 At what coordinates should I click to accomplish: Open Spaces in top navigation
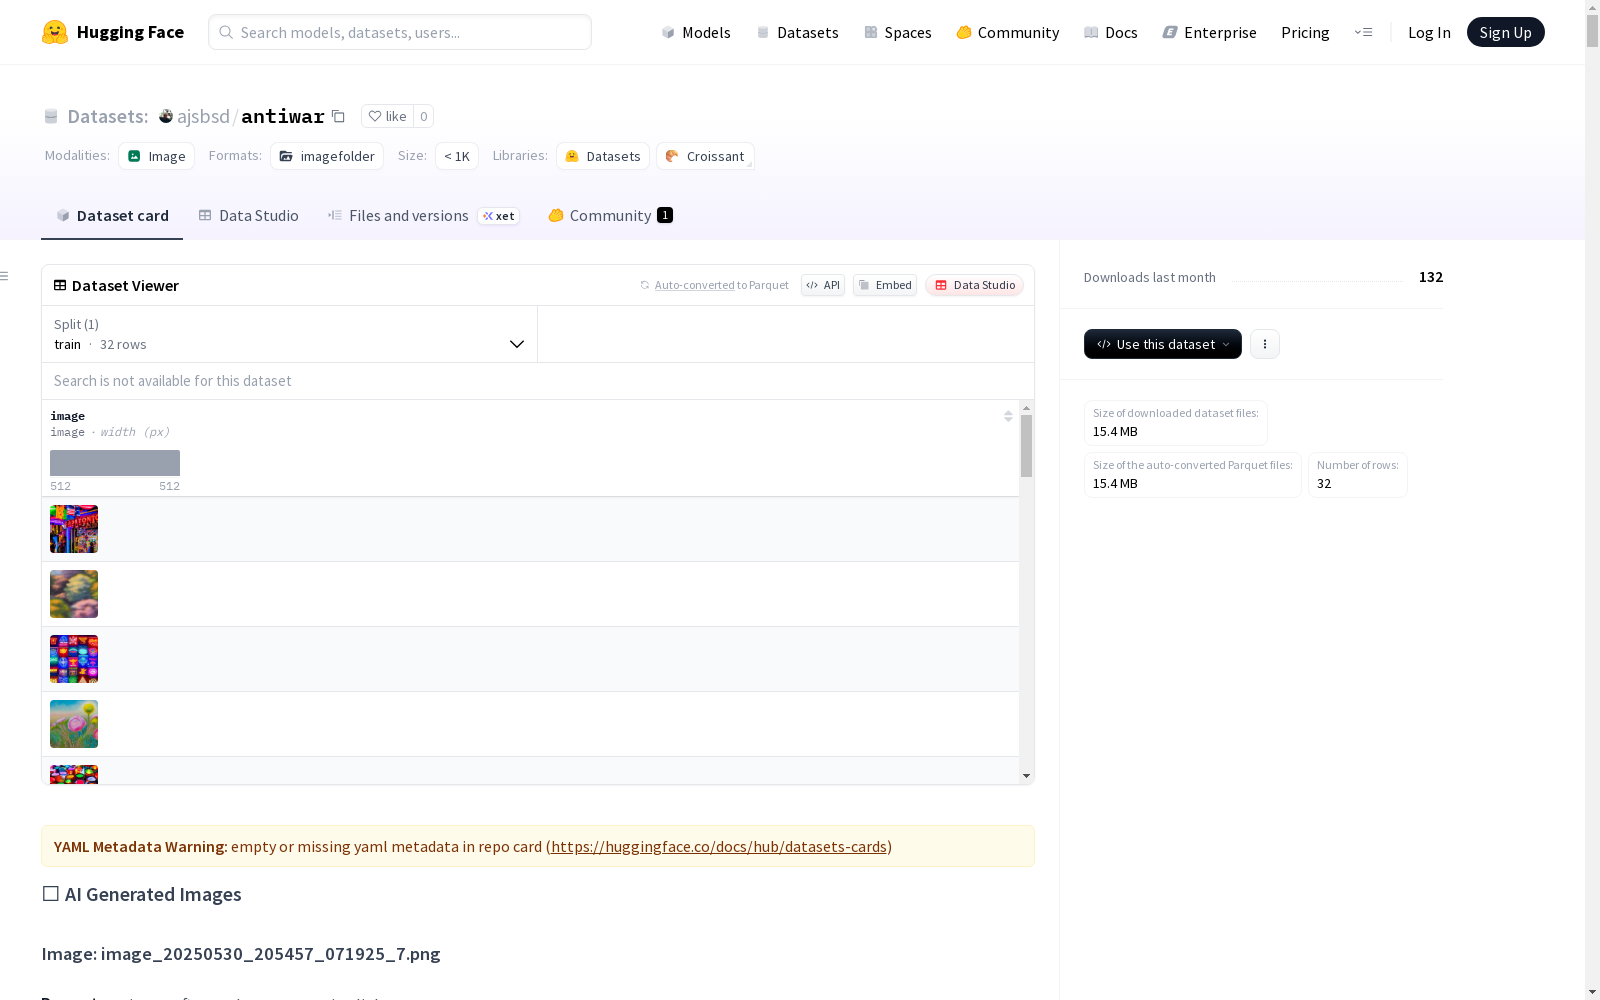898,32
